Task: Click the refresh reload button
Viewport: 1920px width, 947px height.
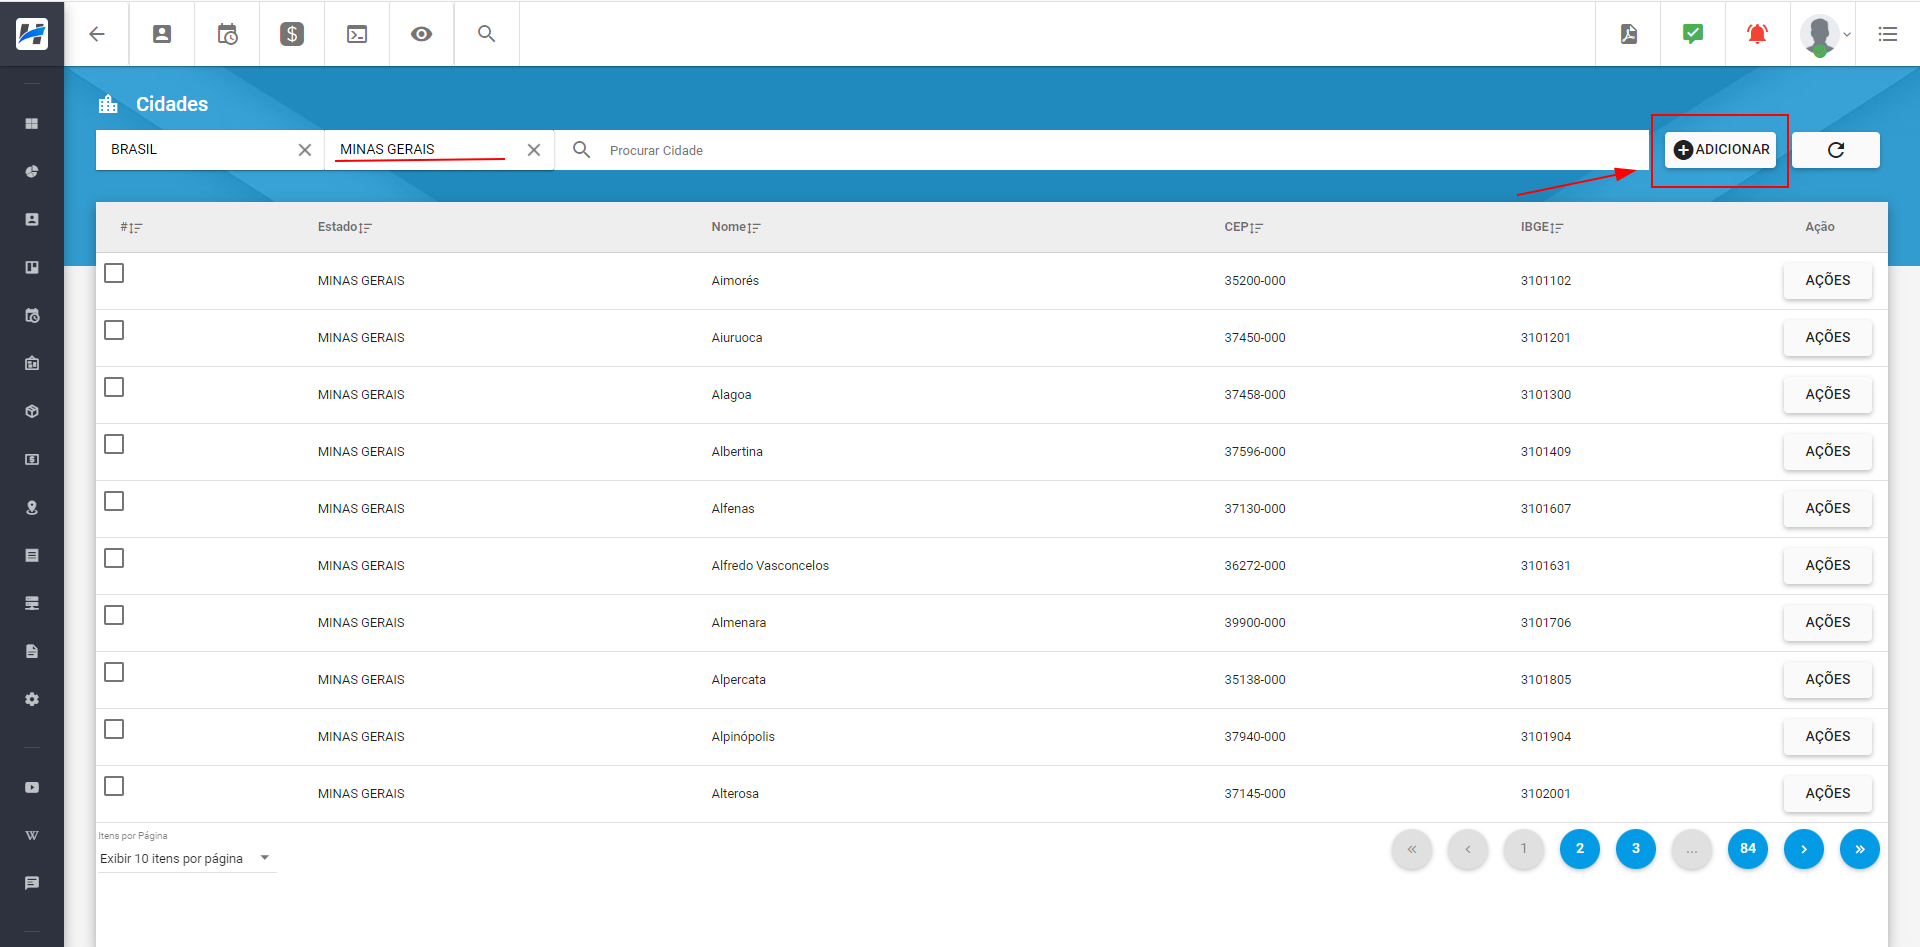Action: click(x=1836, y=150)
